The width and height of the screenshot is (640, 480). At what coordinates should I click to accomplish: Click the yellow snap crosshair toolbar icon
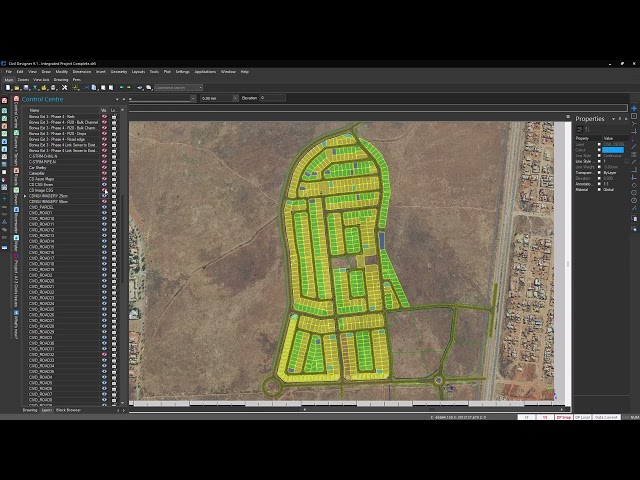click(x=76, y=87)
